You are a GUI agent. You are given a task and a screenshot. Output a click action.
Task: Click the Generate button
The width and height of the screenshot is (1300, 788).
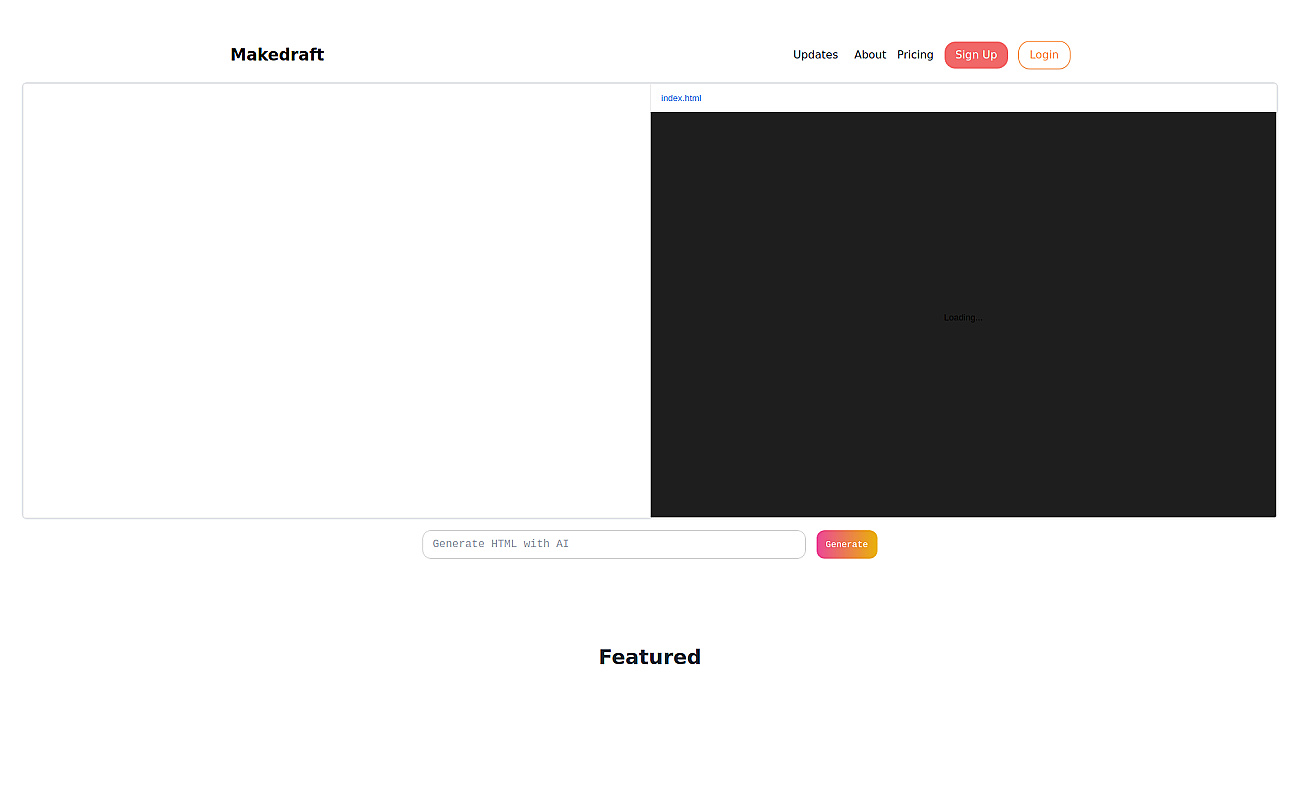click(847, 544)
